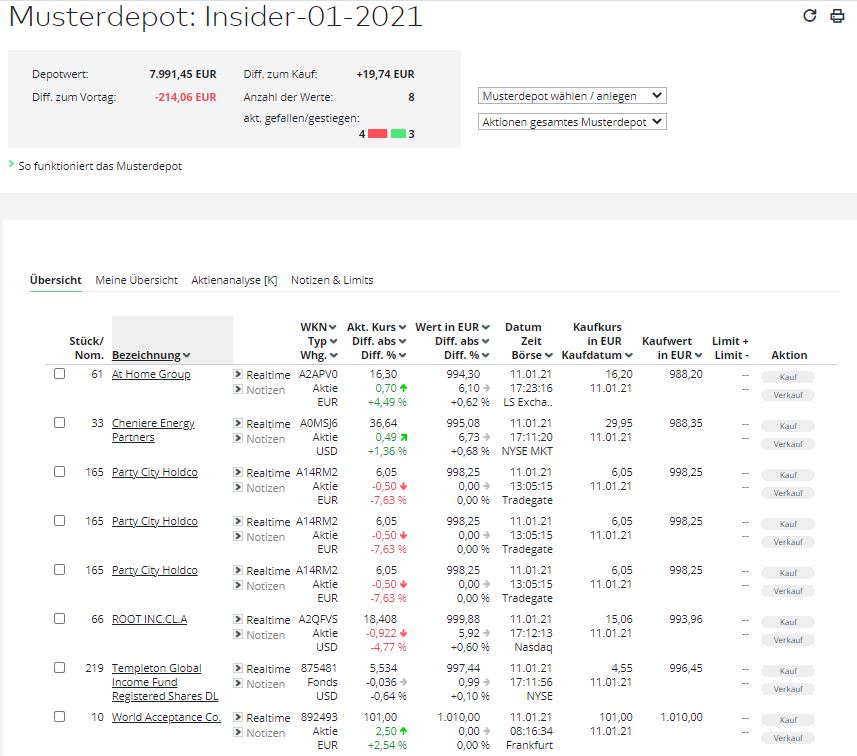Click grey arrow beside At Home Group 6,10
The image size is (857, 756).
point(486,388)
